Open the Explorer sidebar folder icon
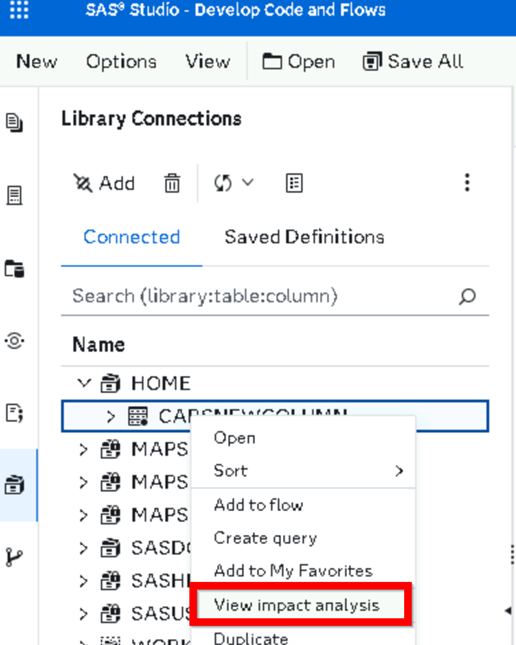This screenshot has height=645, width=516. (15, 269)
